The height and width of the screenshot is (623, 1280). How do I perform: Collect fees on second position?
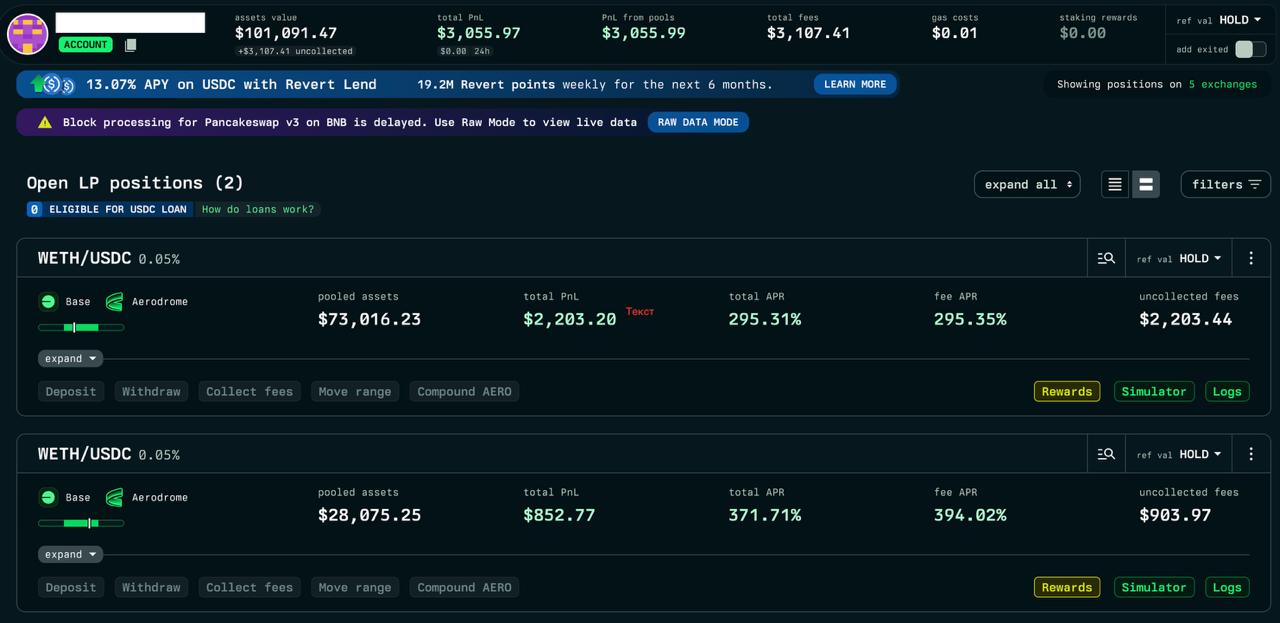tap(249, 587)
